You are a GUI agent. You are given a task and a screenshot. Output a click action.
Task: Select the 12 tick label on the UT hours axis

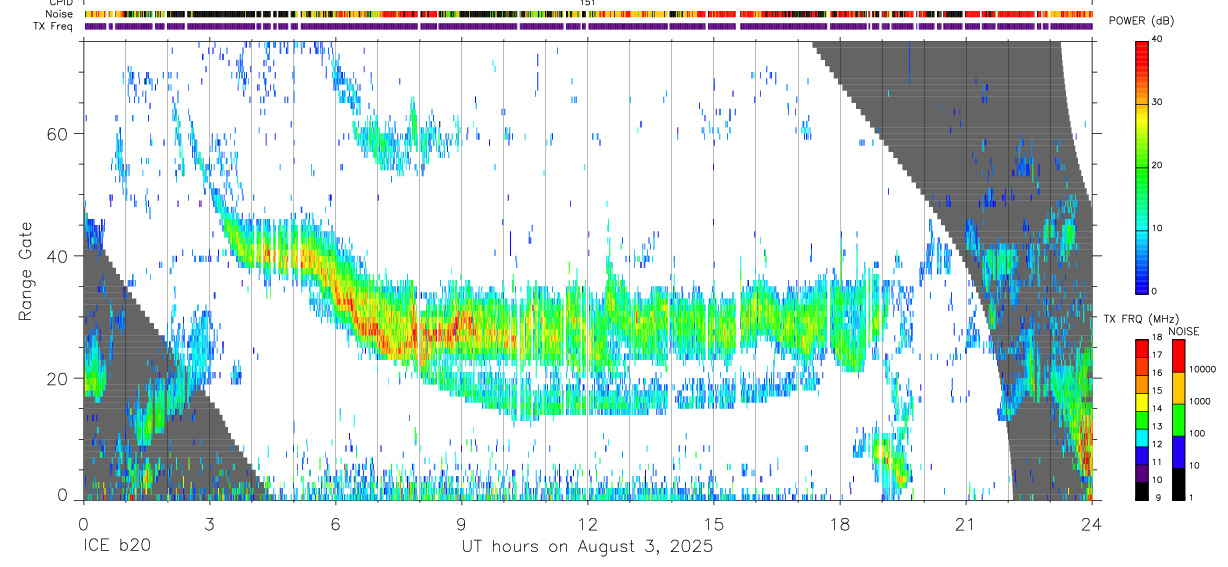(587, 523)
